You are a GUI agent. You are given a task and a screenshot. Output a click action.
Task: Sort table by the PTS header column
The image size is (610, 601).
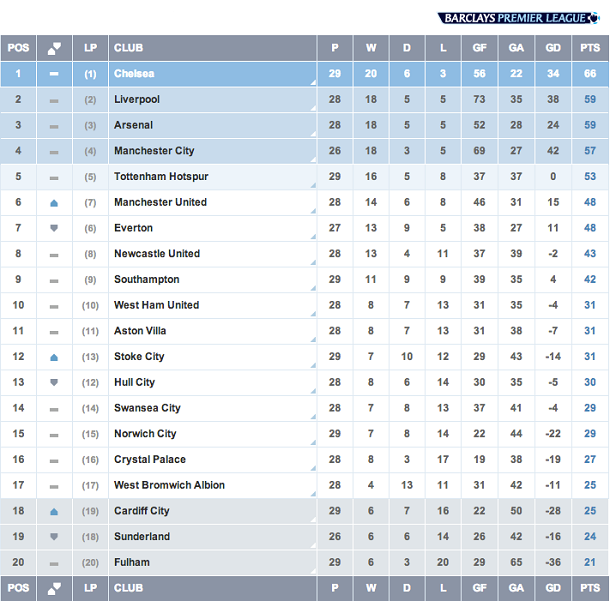(x=590, y=48)
